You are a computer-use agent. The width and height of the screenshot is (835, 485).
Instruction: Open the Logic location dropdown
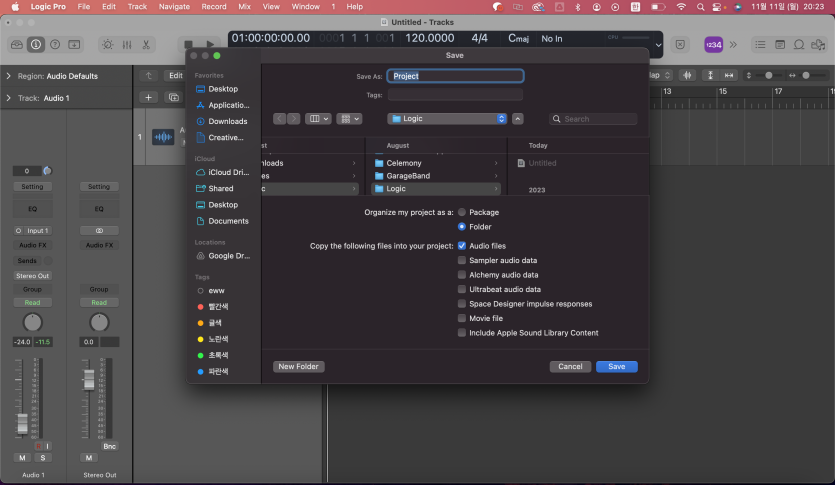pos(449,118)
